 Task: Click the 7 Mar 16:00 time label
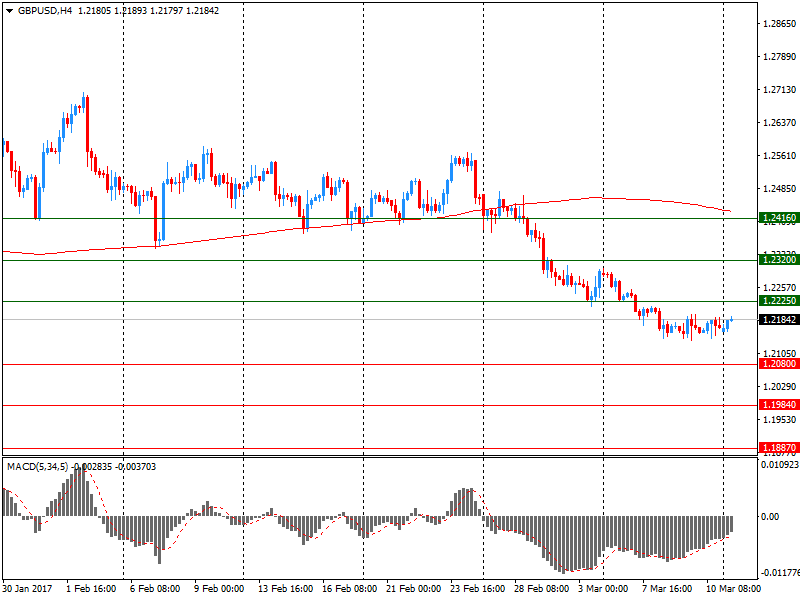click(x=667, y=589)
